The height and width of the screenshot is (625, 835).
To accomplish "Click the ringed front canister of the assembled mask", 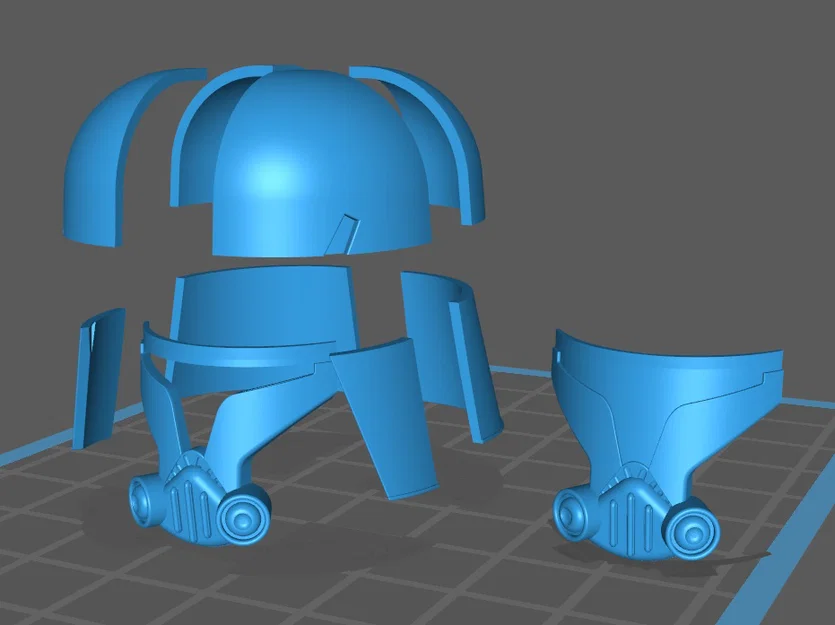I will click(692, 533).
